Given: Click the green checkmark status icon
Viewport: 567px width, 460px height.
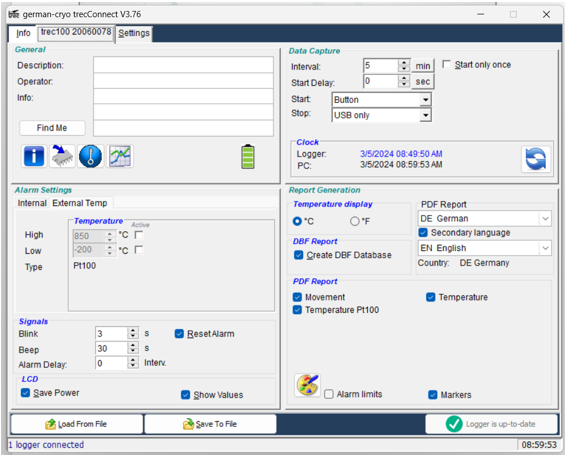Looking at the screenshot, I should tap(454, 424).
